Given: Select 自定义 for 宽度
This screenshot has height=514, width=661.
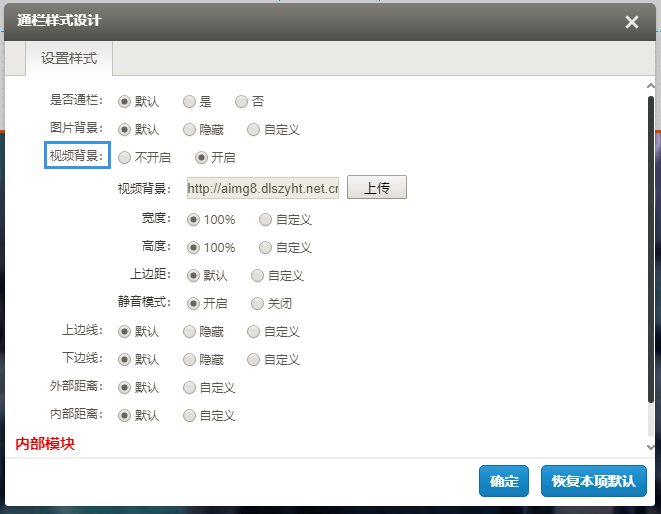Looking at the screenshot, I should pyautogui.click(x=265, y=219).
